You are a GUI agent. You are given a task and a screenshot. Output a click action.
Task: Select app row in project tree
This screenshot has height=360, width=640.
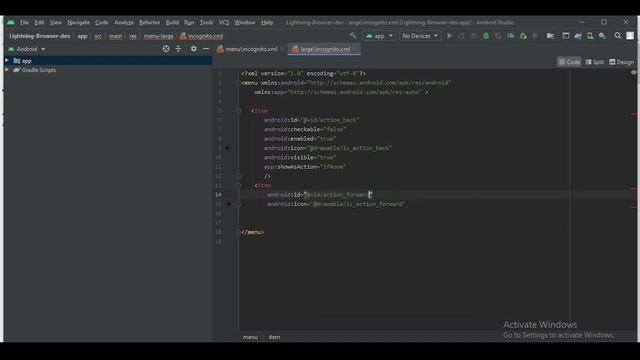[x=108, y=60]
